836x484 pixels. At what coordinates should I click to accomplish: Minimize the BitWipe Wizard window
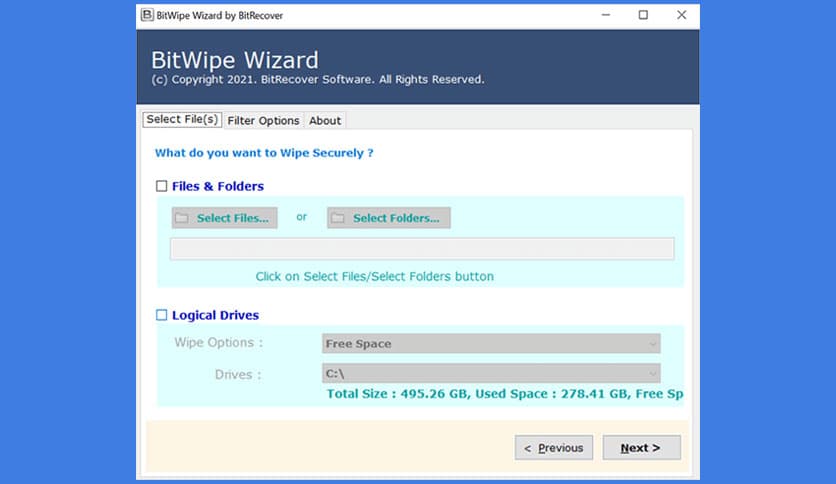tap(606, 15)
